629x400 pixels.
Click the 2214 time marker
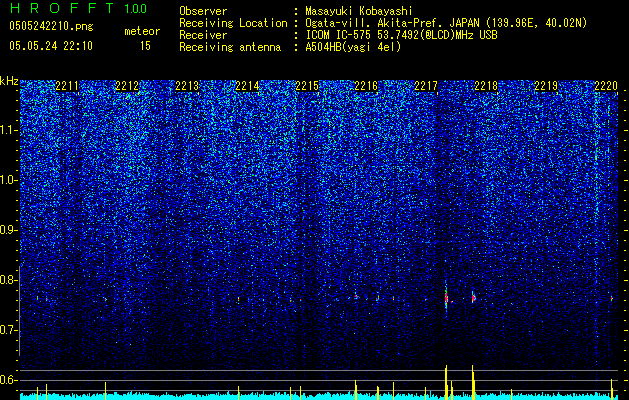[x=247, y=86]
